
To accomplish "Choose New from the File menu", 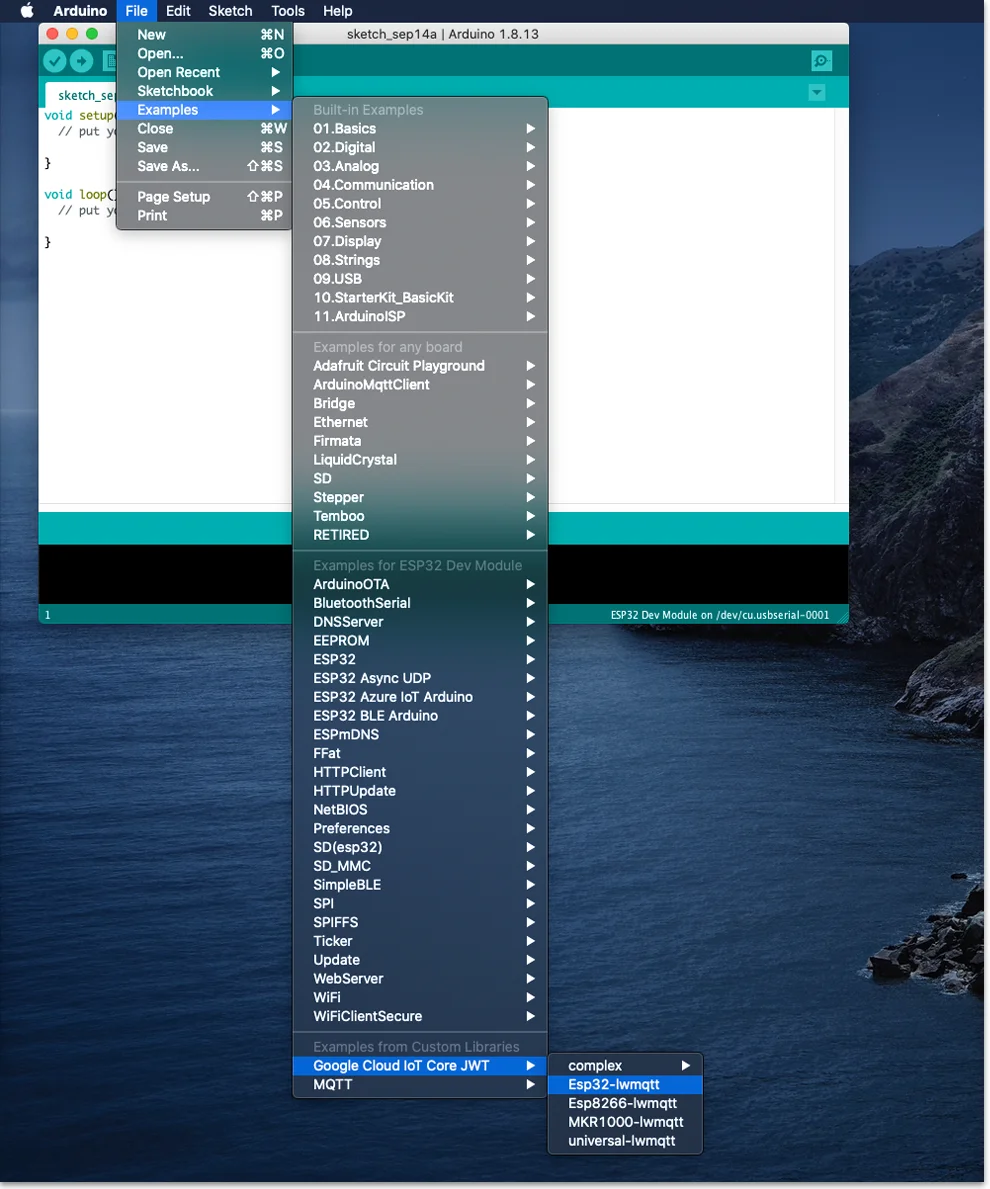I will point(204,35).
